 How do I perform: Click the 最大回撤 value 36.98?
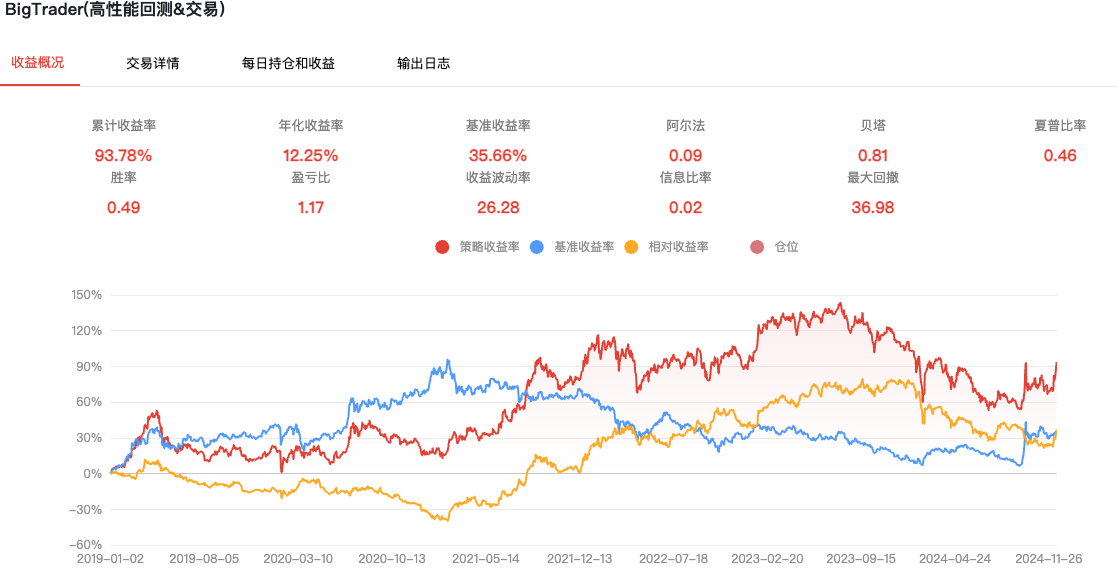(x=873, y=207)
